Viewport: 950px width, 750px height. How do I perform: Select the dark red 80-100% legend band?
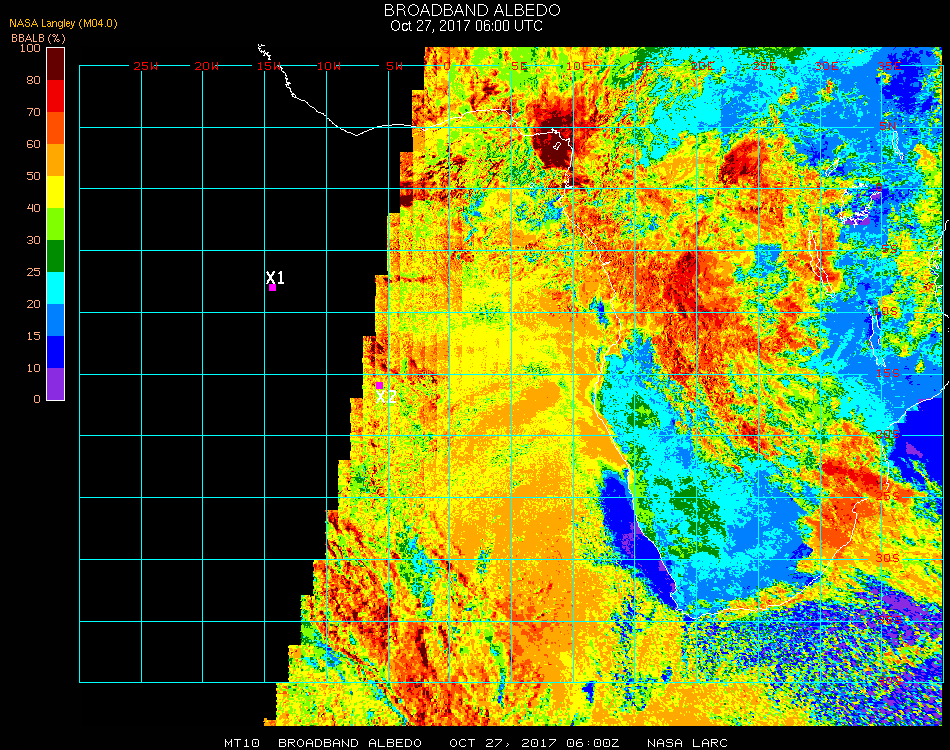(56, 63)
